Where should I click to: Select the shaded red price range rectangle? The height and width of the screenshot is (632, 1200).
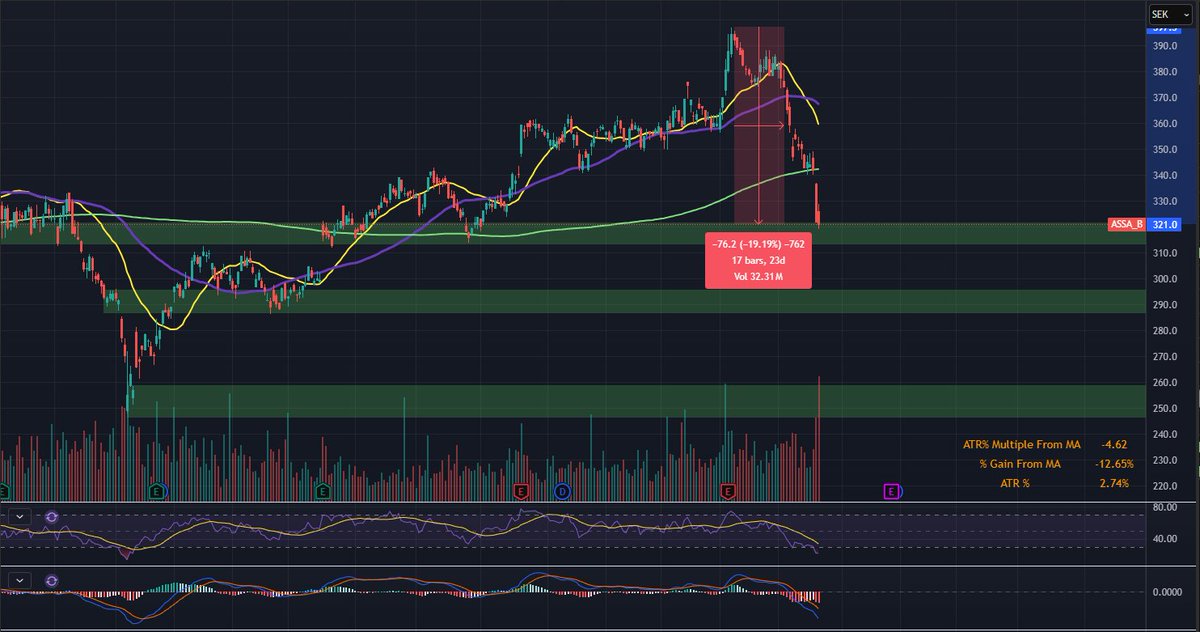[758, 125]
